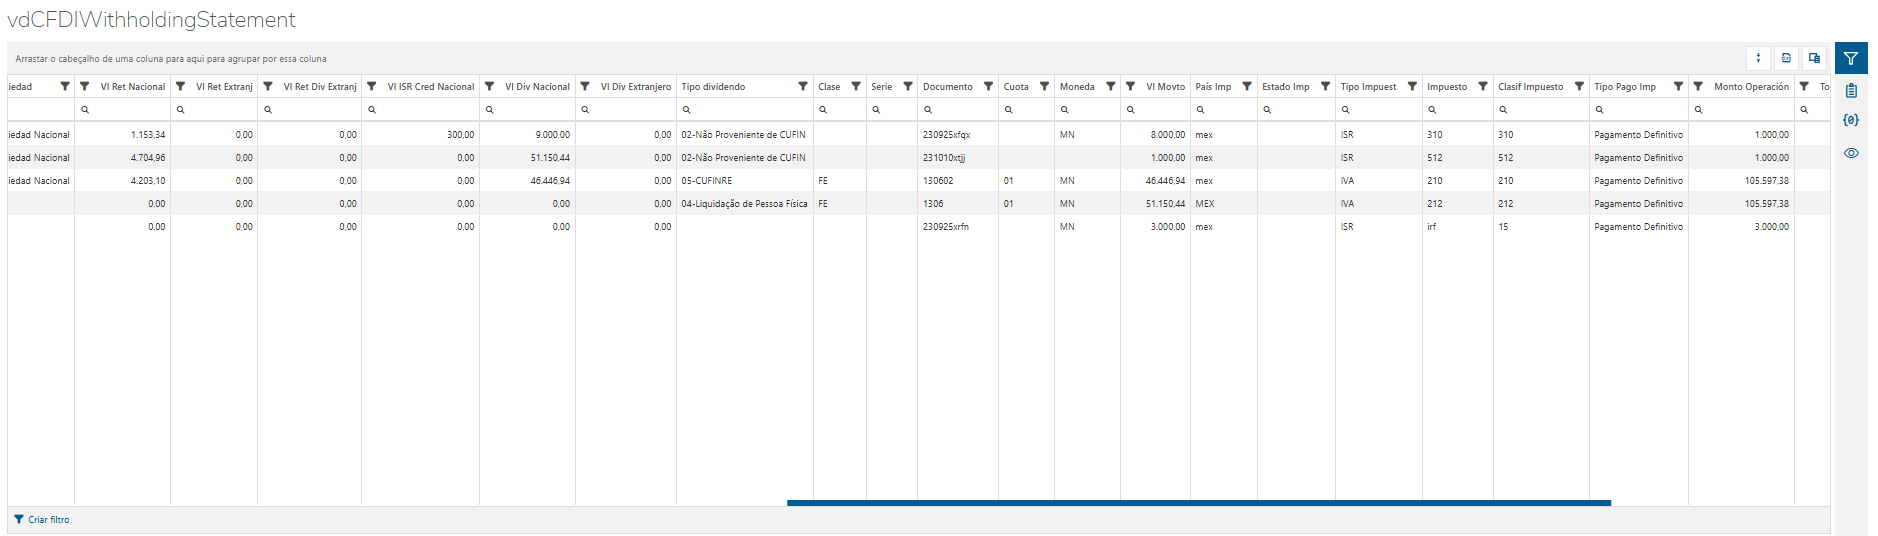
Task: Open filter funnel for Documento column
Action: pyautogui.click(x=988, y=87)
